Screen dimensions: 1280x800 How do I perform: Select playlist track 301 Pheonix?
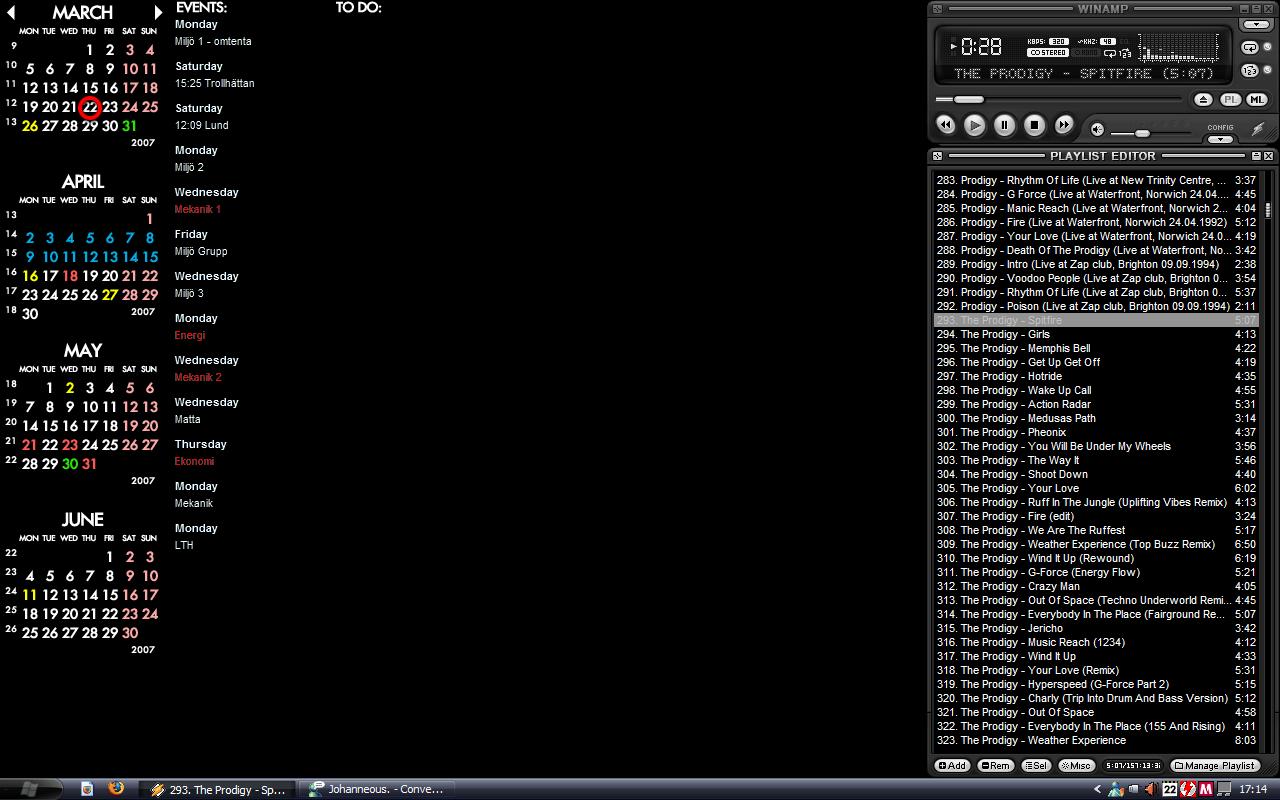[1096, 432]
